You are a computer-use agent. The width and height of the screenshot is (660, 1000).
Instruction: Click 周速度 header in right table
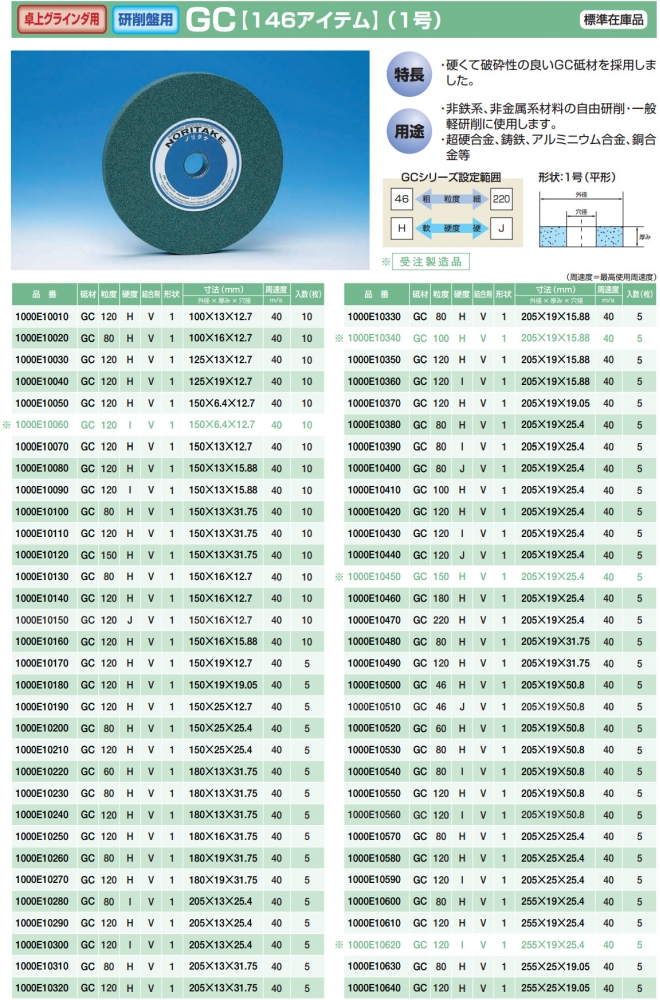pyautogui.click(x=608, y=290)
